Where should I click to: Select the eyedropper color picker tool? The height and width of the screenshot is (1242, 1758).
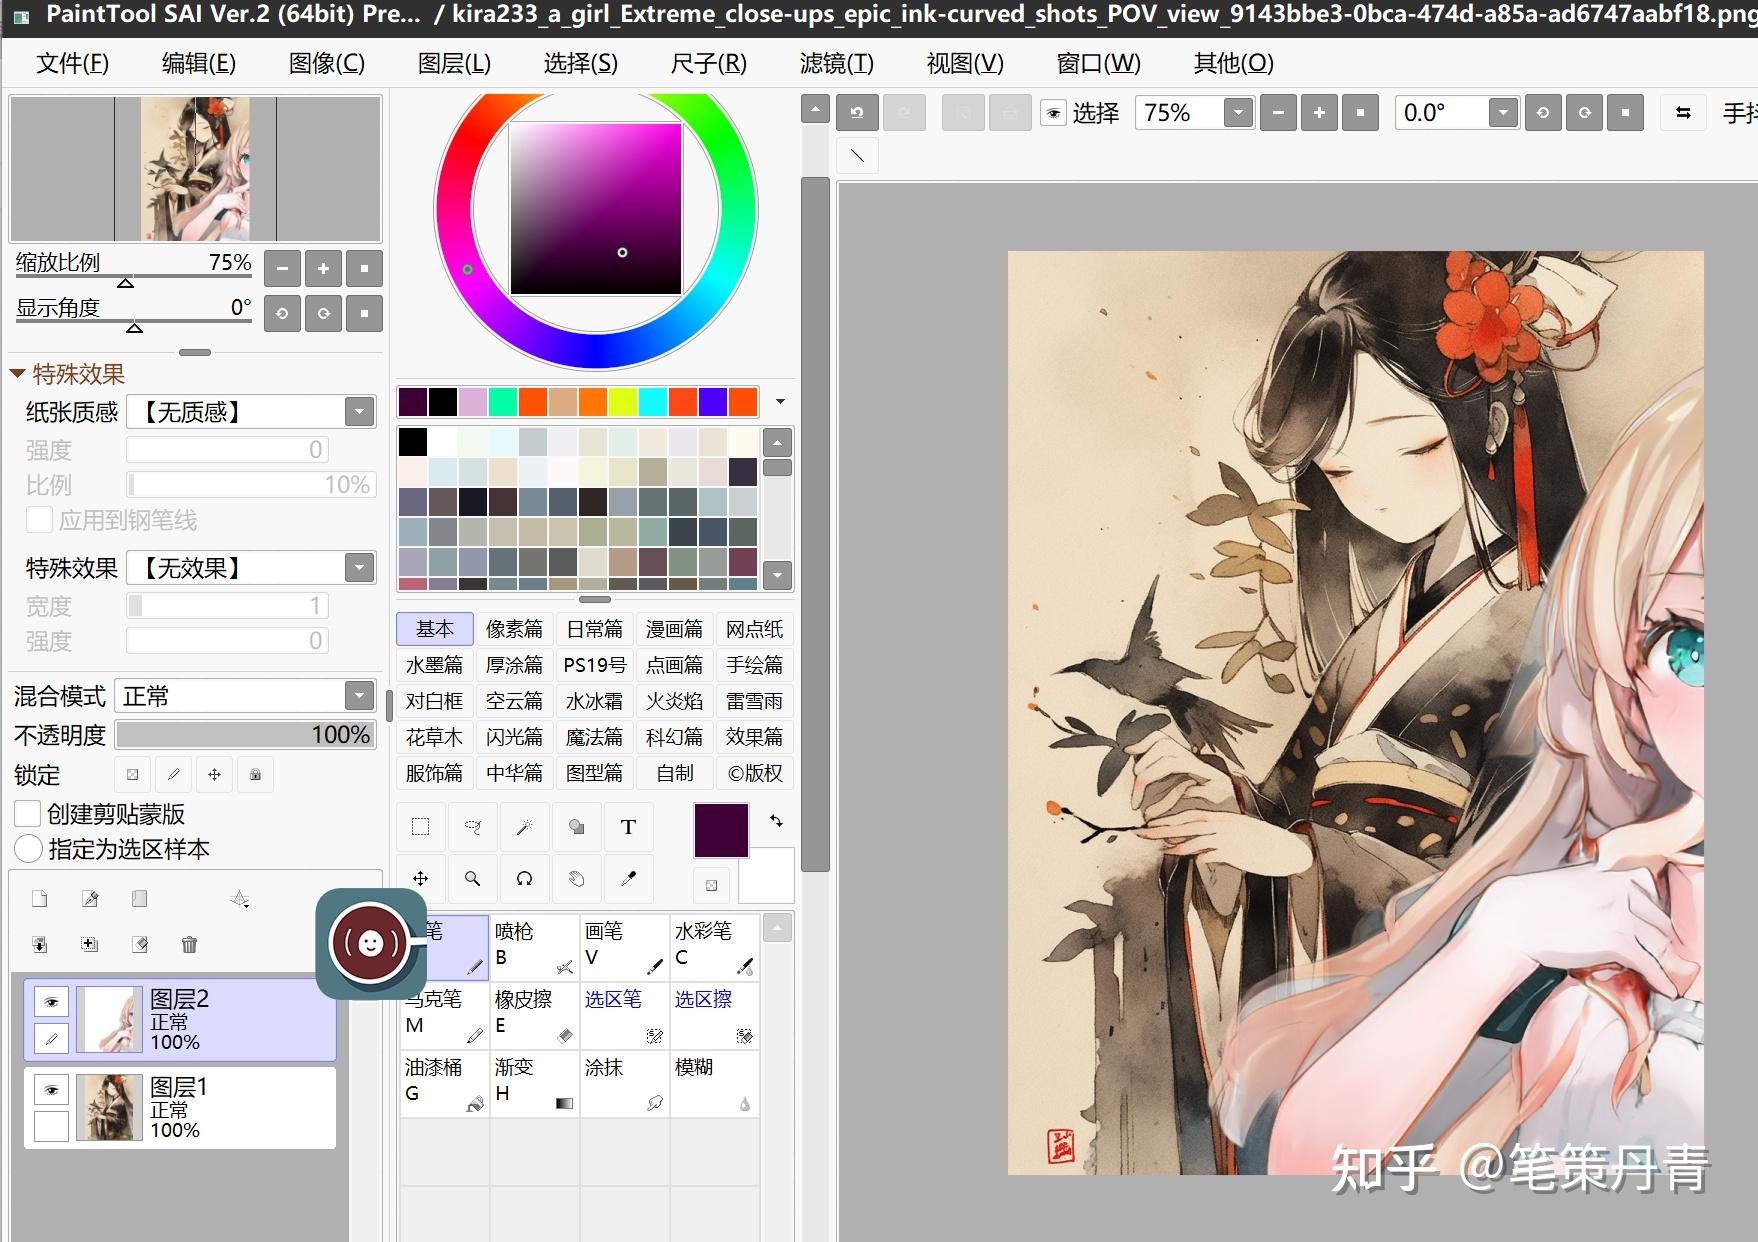(x=628, y=879)
